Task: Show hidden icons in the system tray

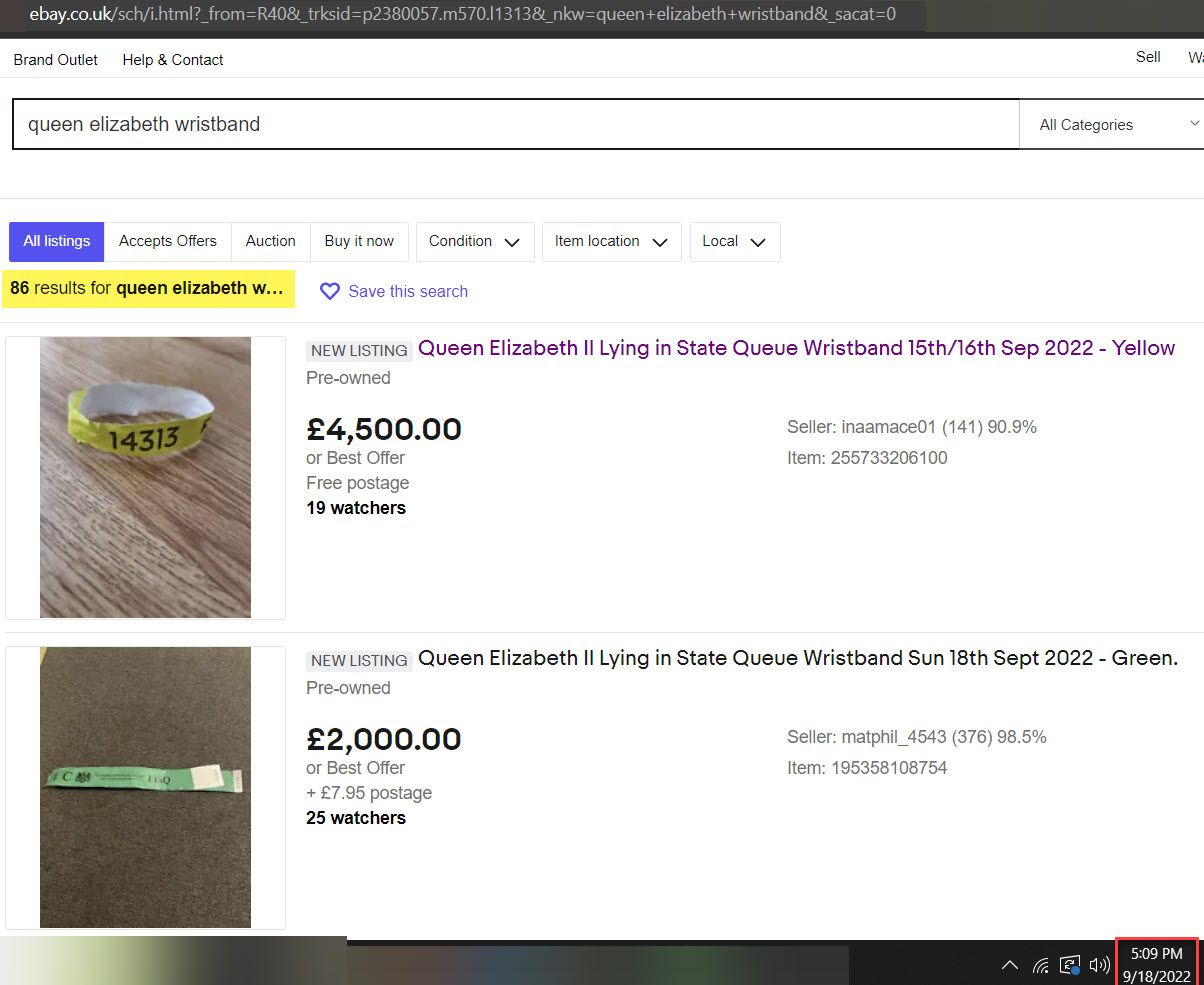Action: coord(1010,965)
